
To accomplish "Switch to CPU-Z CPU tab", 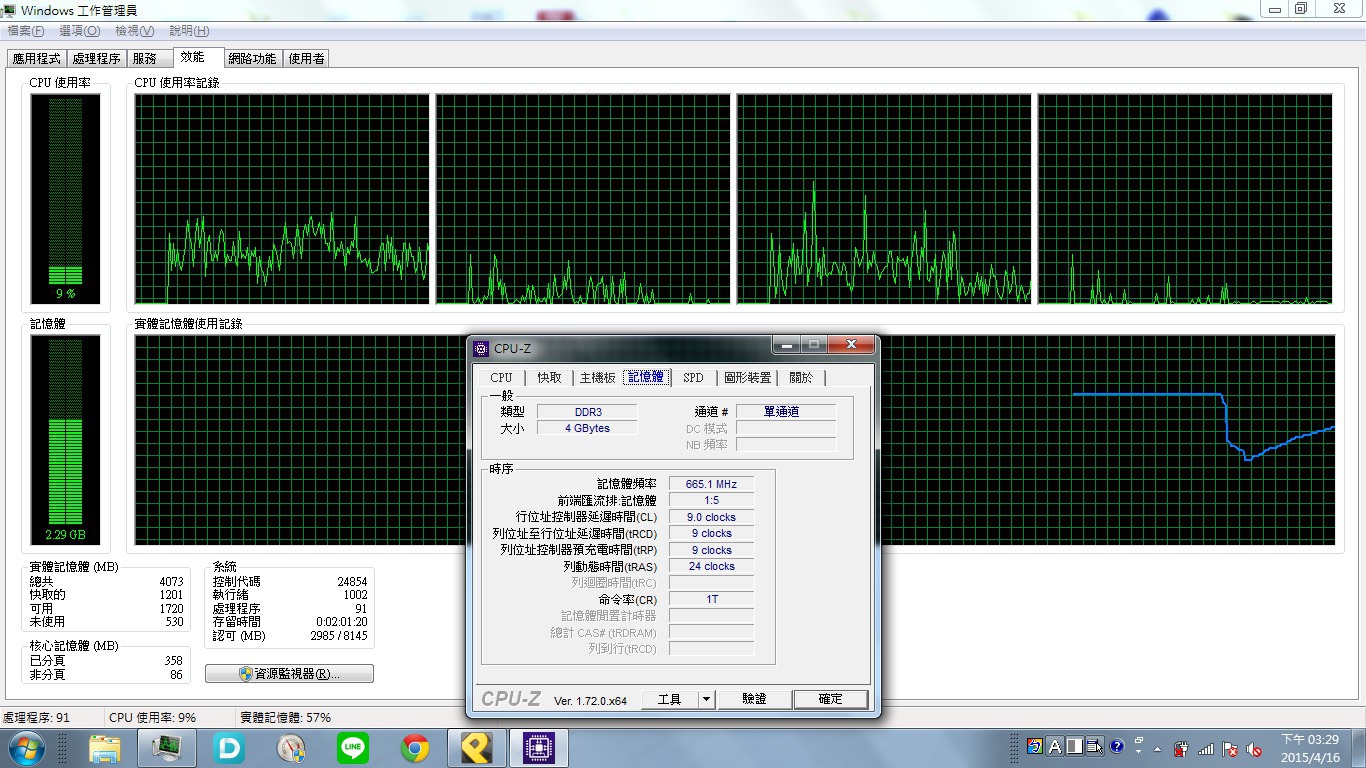I will (x=502, y=378).
